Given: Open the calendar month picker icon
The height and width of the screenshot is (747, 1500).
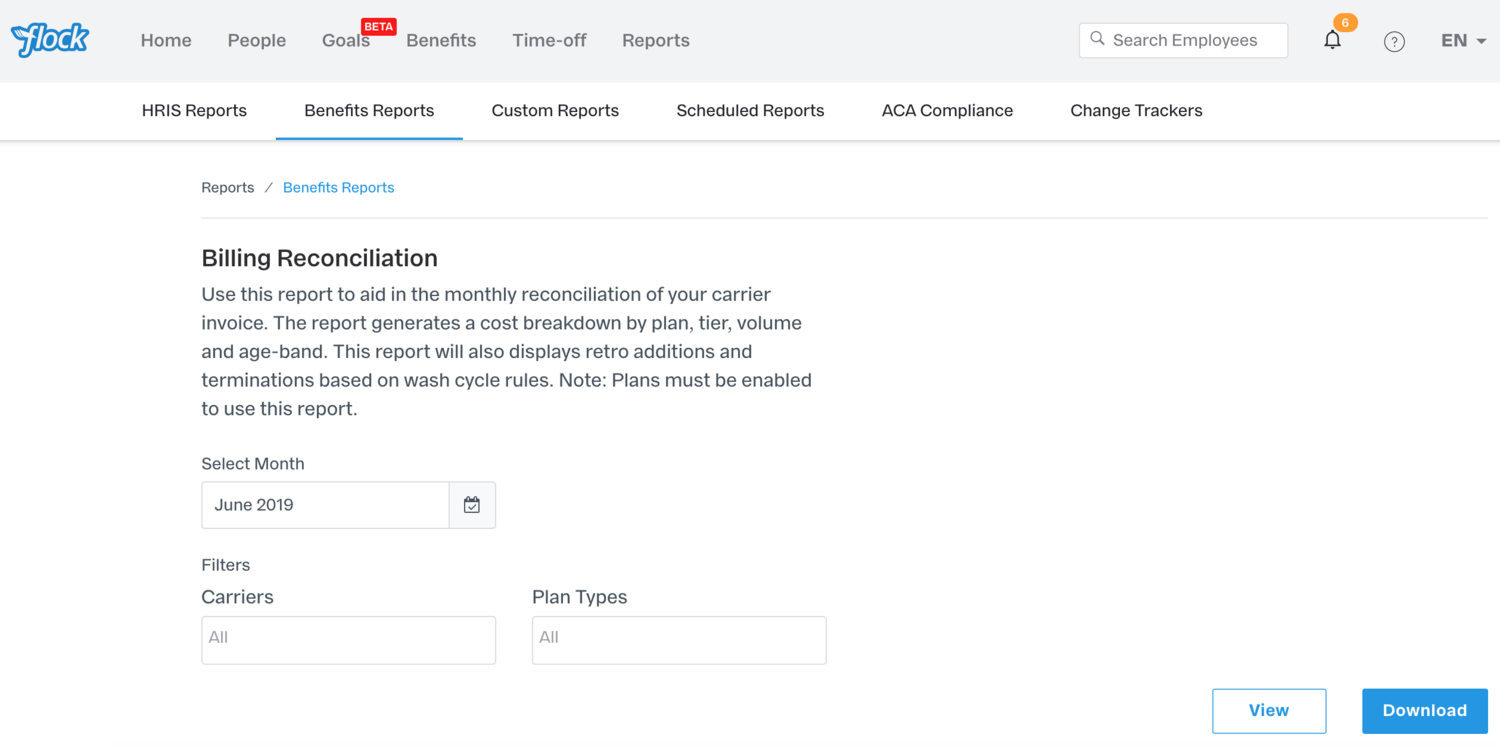Looking at the screenshot, I should (x=472, y=505).
